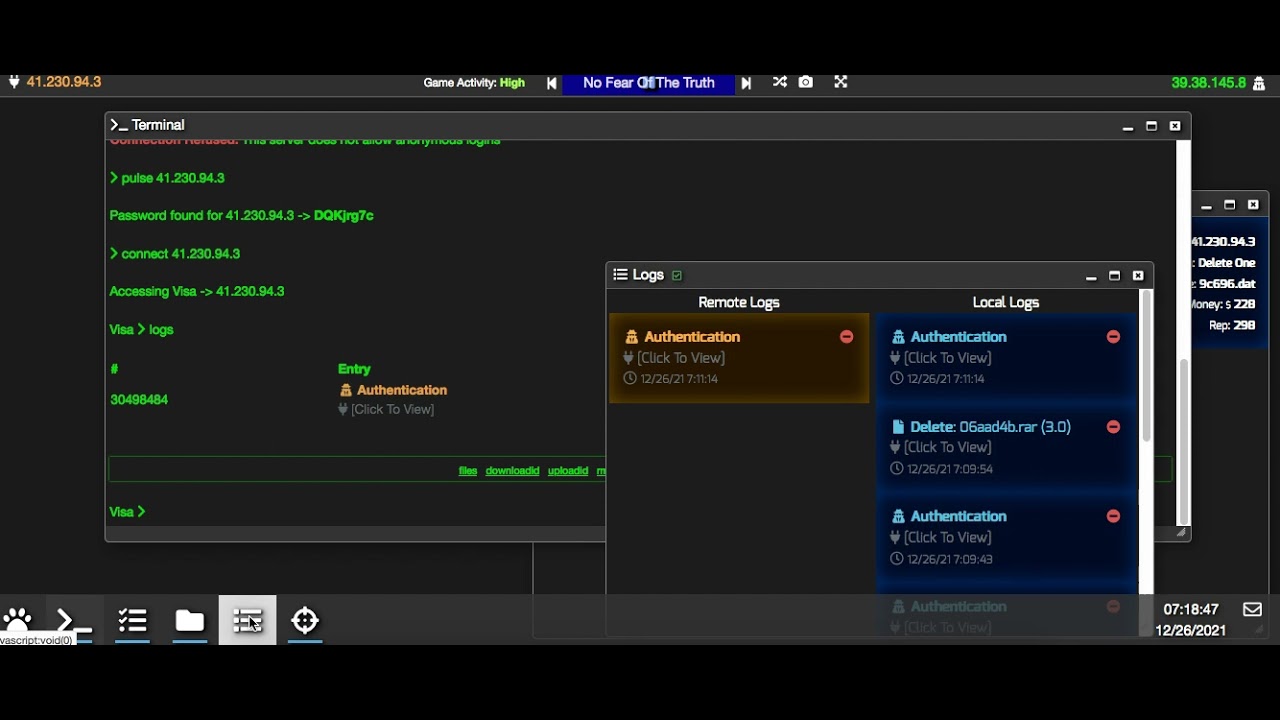Close the Terminal window

(x=1175, y=126)
